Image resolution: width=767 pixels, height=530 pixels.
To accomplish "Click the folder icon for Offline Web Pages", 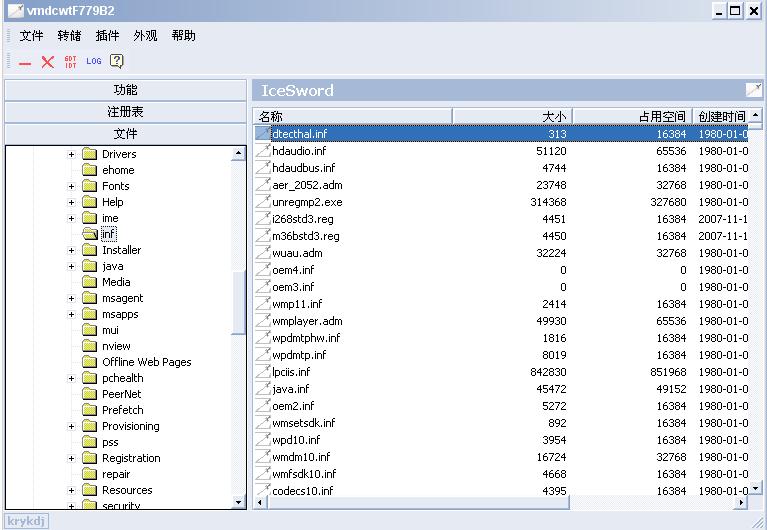I will 90,362.
